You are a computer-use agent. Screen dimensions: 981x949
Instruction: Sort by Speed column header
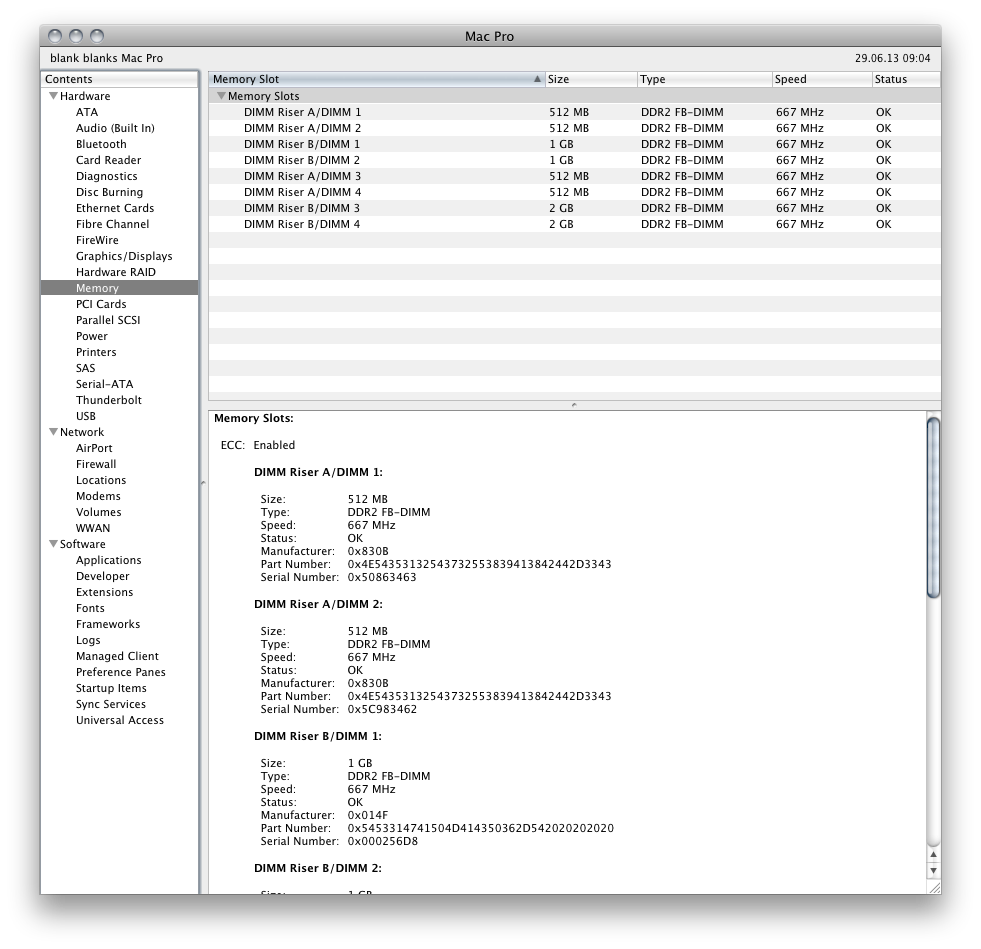(x=822, y=79)
